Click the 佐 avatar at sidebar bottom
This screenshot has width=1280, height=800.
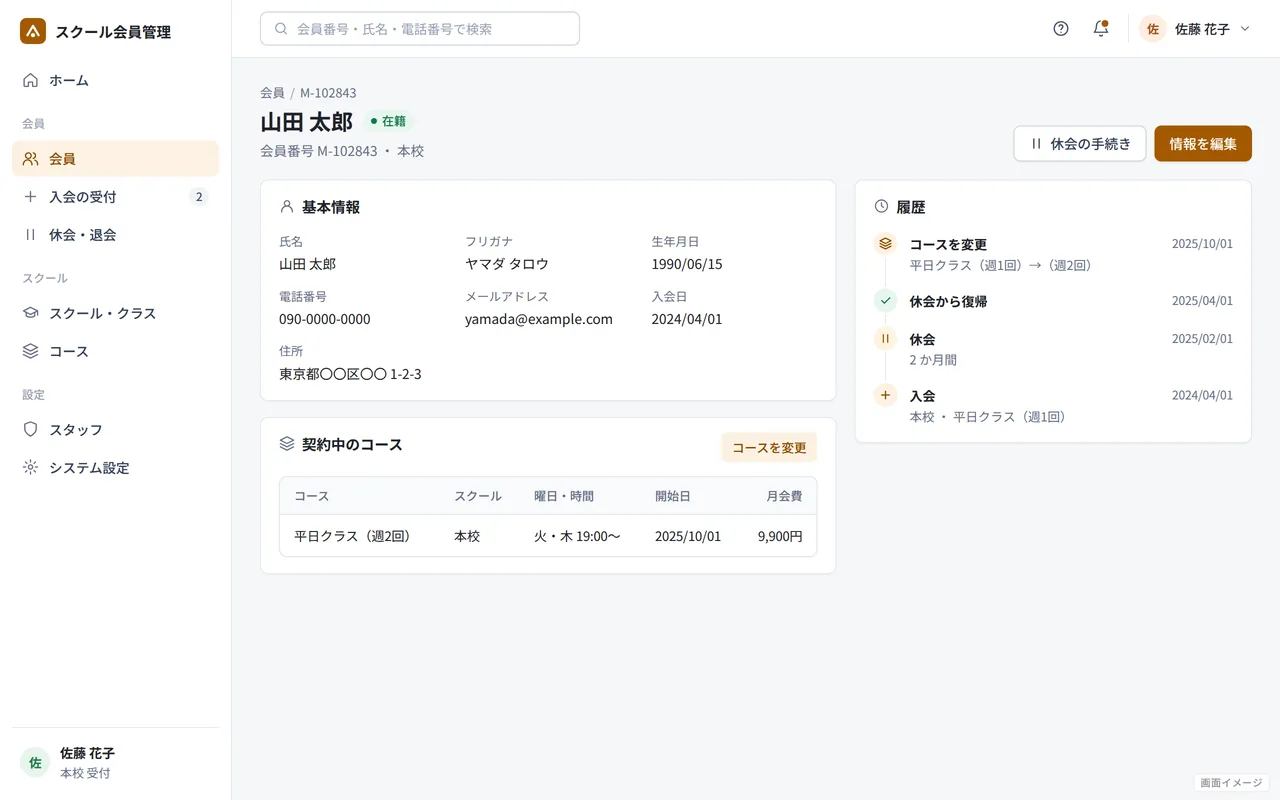35,762
